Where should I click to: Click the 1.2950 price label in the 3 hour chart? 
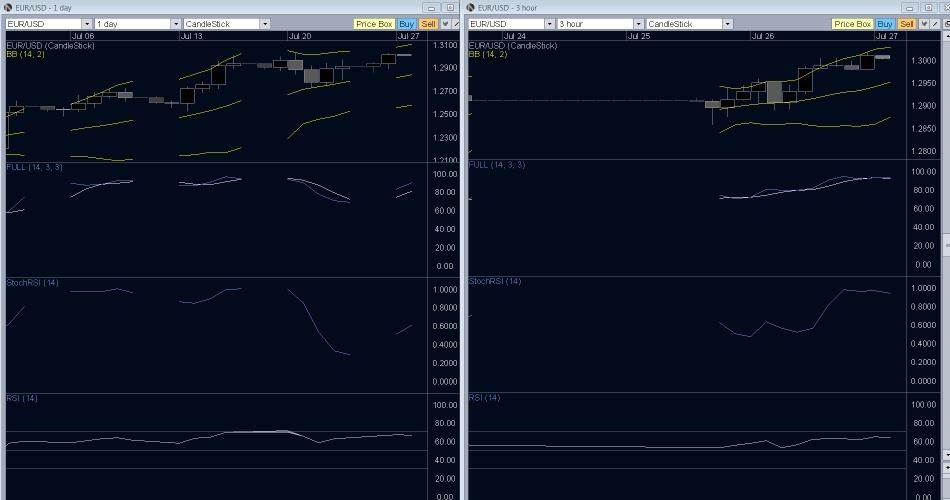(923, 83)
